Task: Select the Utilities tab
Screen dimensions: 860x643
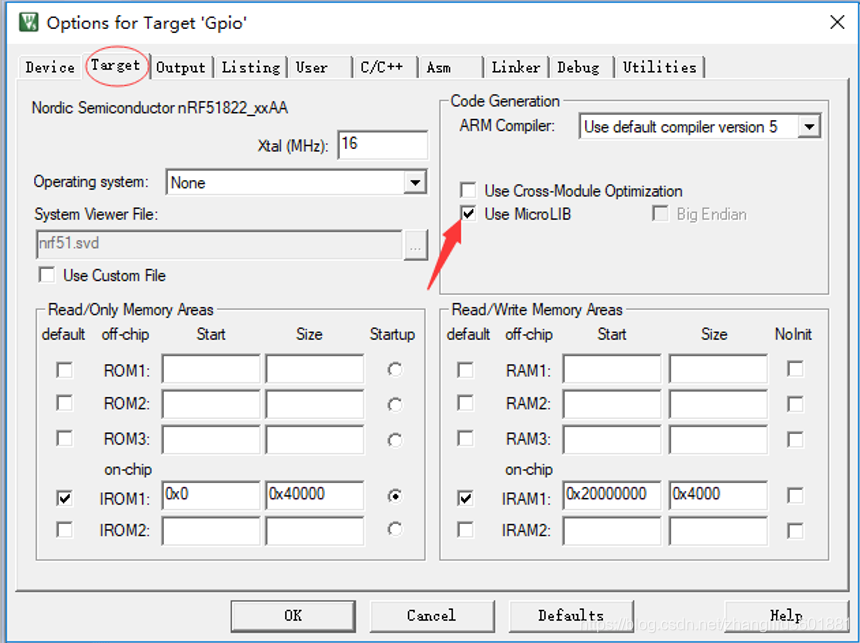Action: (659, 67)
